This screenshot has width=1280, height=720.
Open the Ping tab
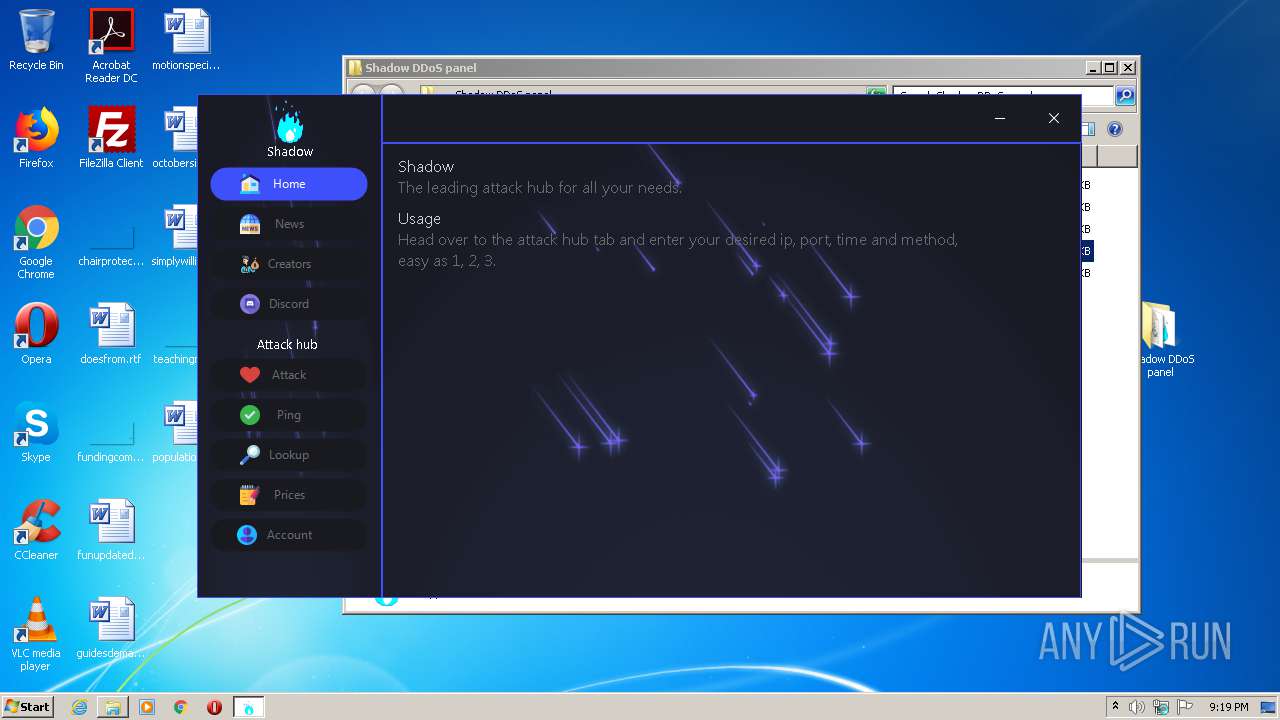pos(288,415)
